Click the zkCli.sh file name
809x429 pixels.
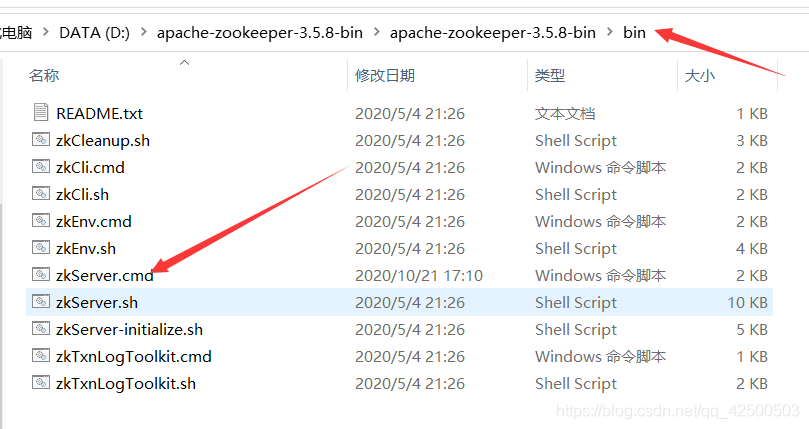[x=82, y=195]
